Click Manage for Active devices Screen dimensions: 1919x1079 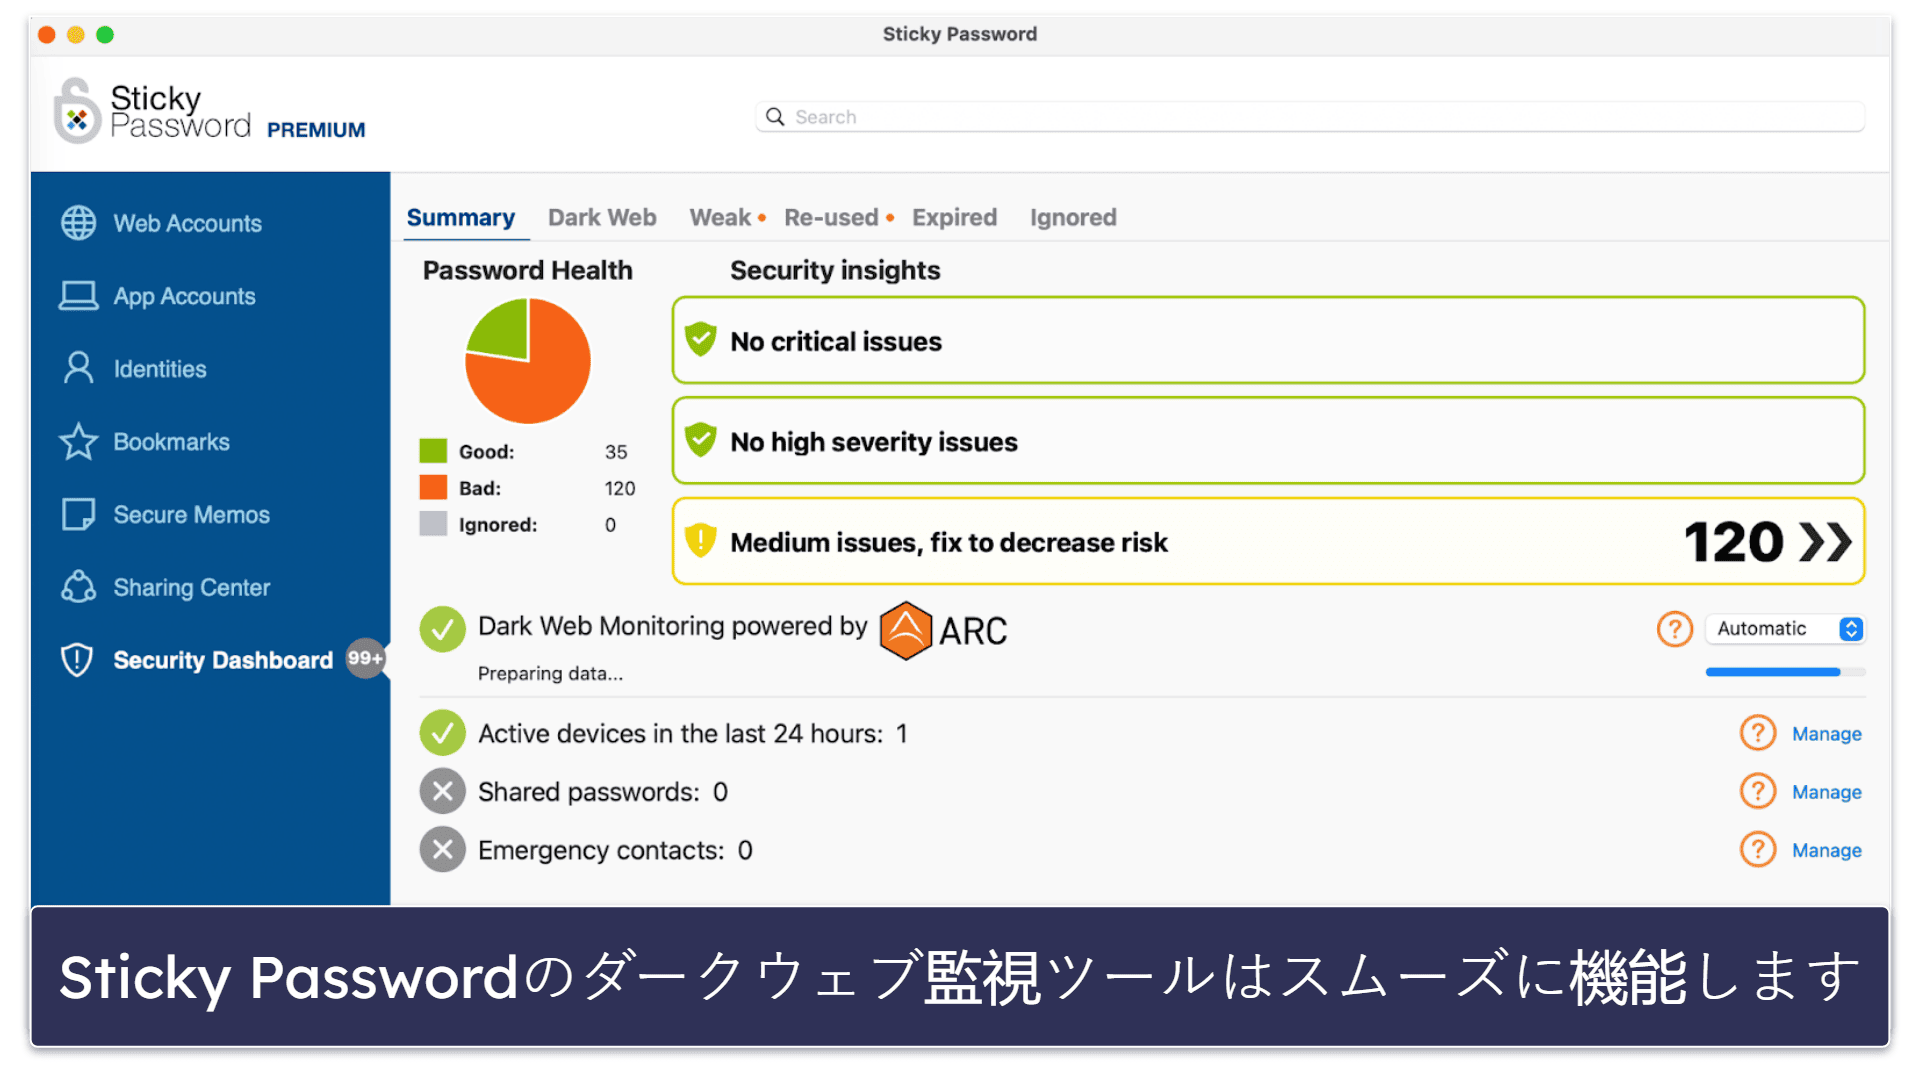pos(1826,734)
